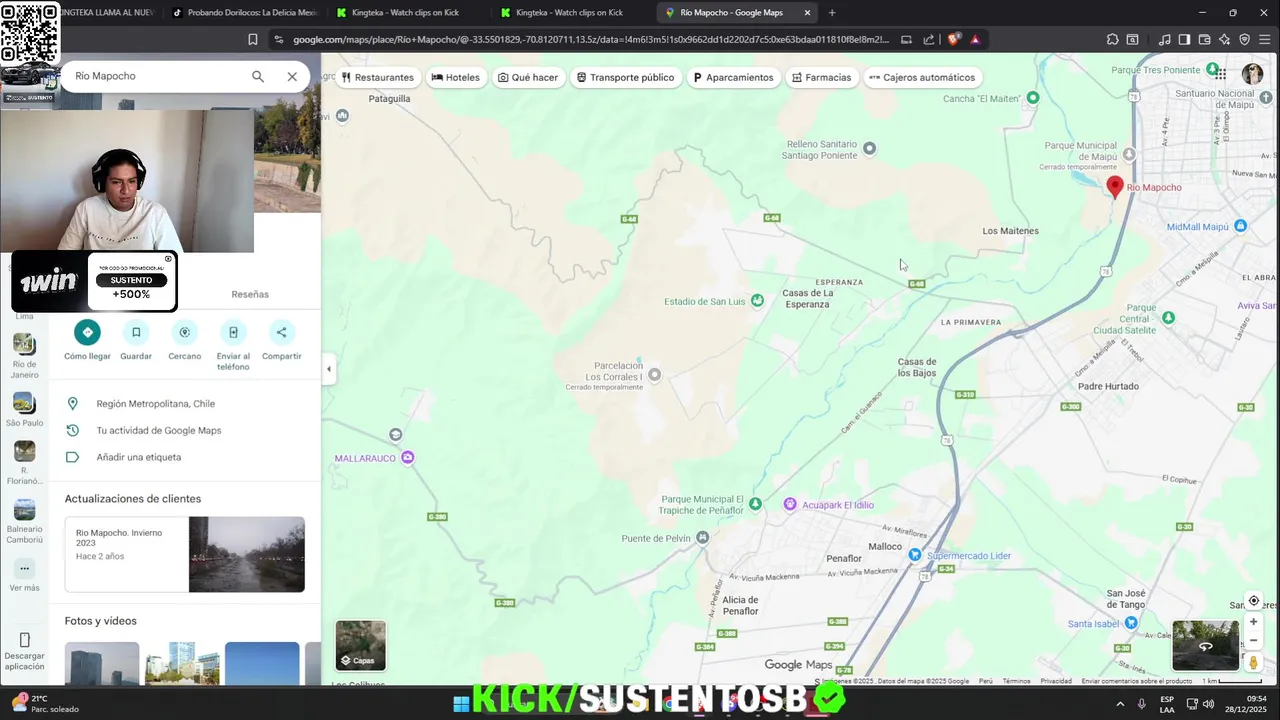Show your location with the target icon
Screen dimensions: 1280x720
1253,601
